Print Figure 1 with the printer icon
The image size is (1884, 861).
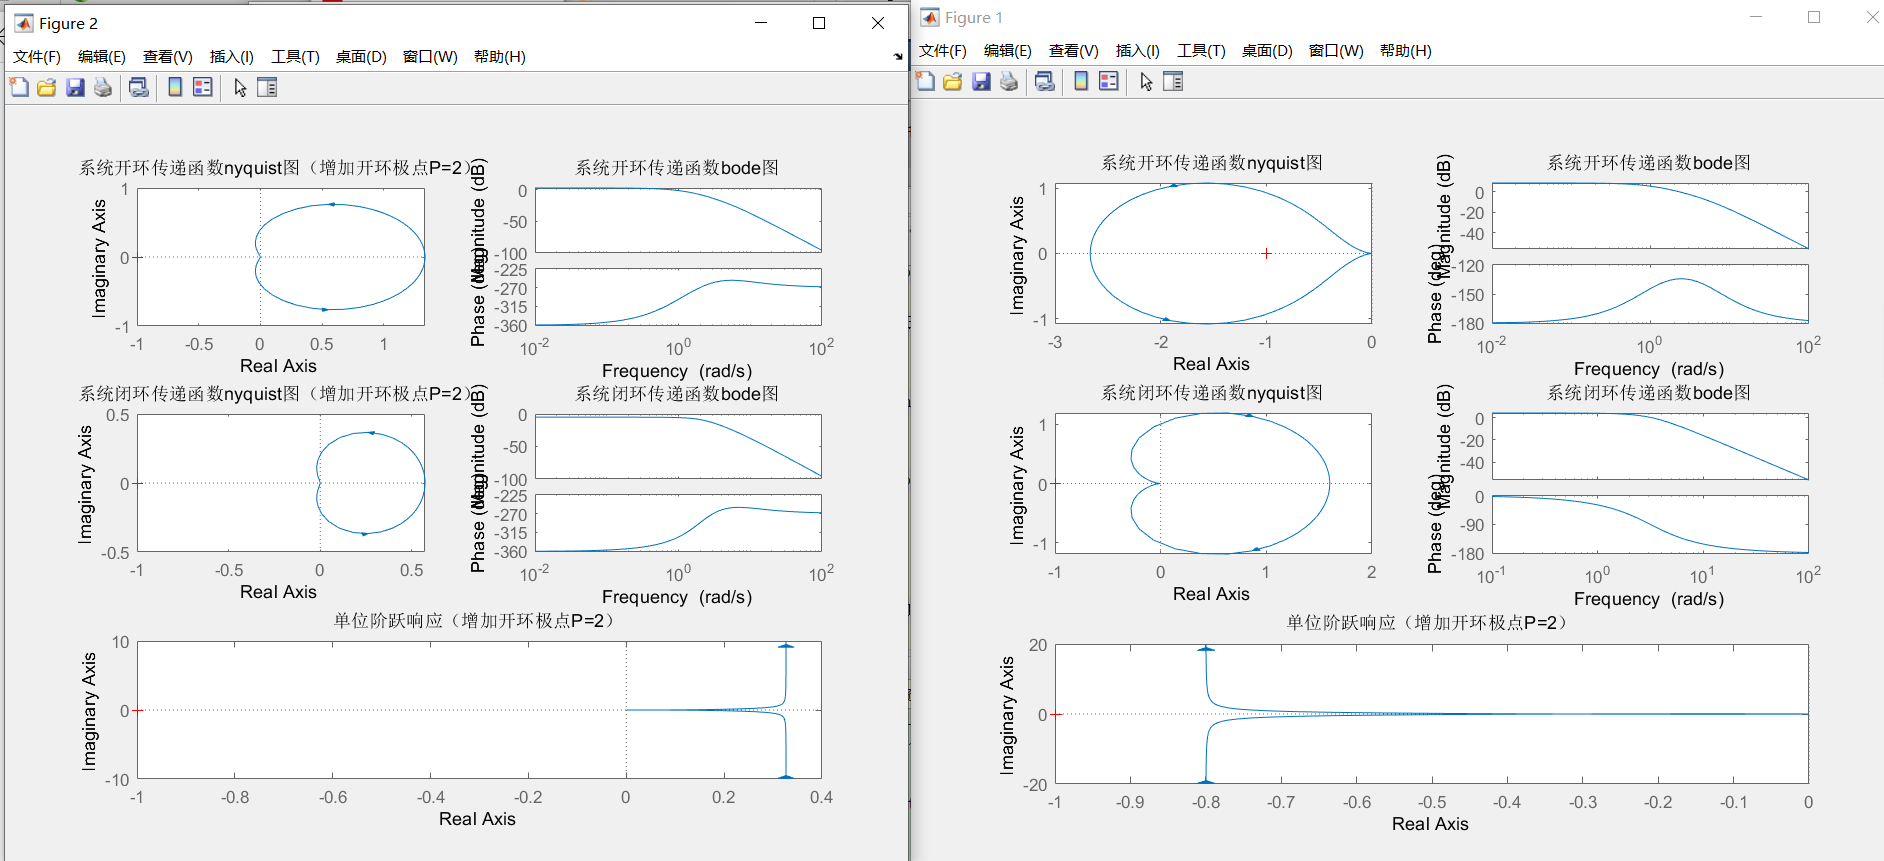click(1009, 81)
